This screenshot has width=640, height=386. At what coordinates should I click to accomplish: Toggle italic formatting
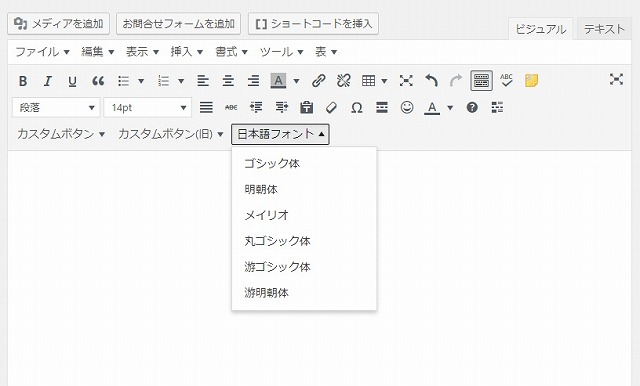[x=48, y=81]
